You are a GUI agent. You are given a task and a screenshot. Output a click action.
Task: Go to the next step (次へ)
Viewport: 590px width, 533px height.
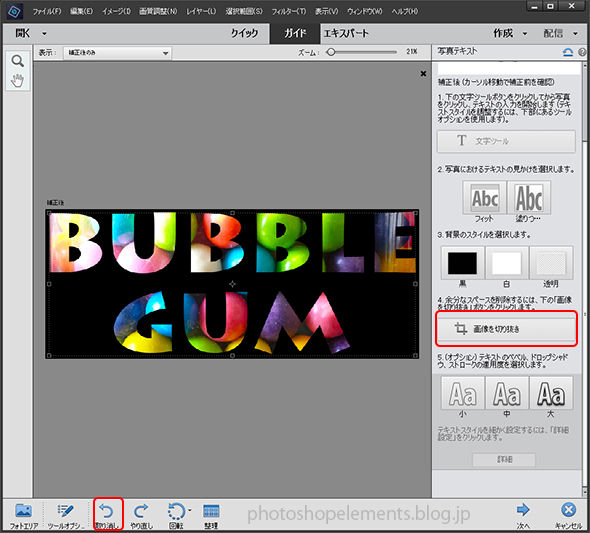pyautogui.click(x=523, y=516)
